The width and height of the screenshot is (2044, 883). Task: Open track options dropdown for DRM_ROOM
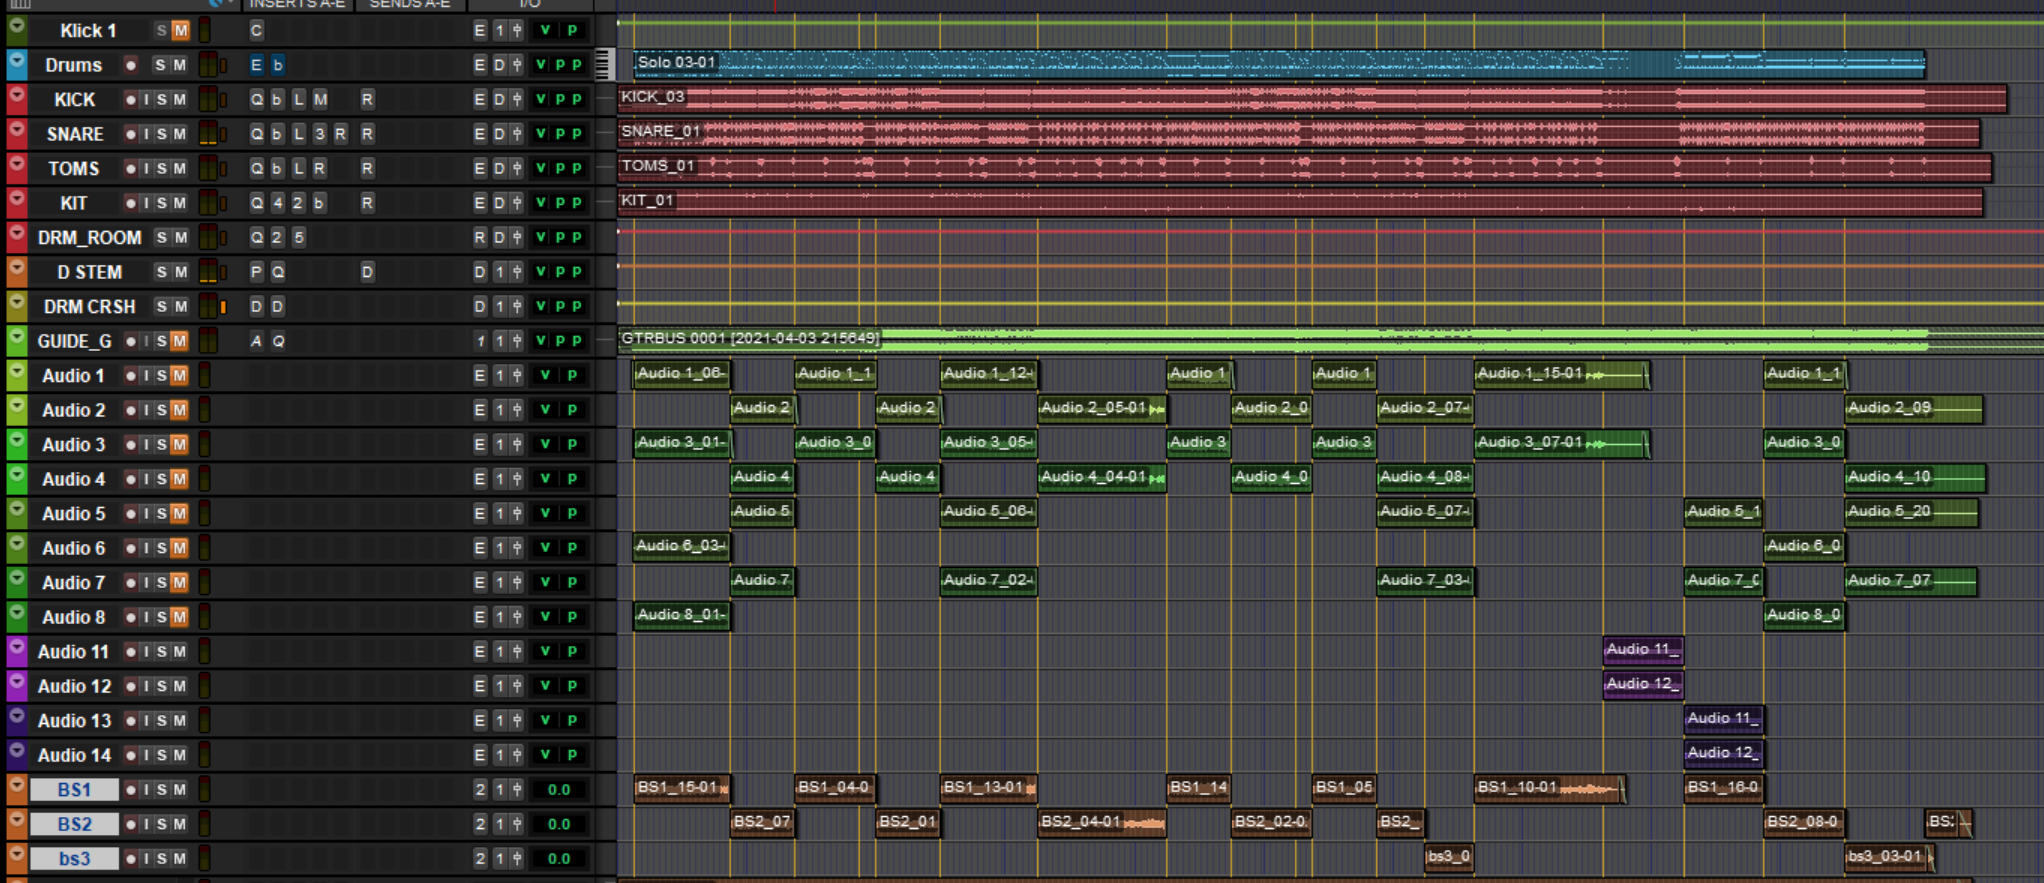[x=17, y=237]
